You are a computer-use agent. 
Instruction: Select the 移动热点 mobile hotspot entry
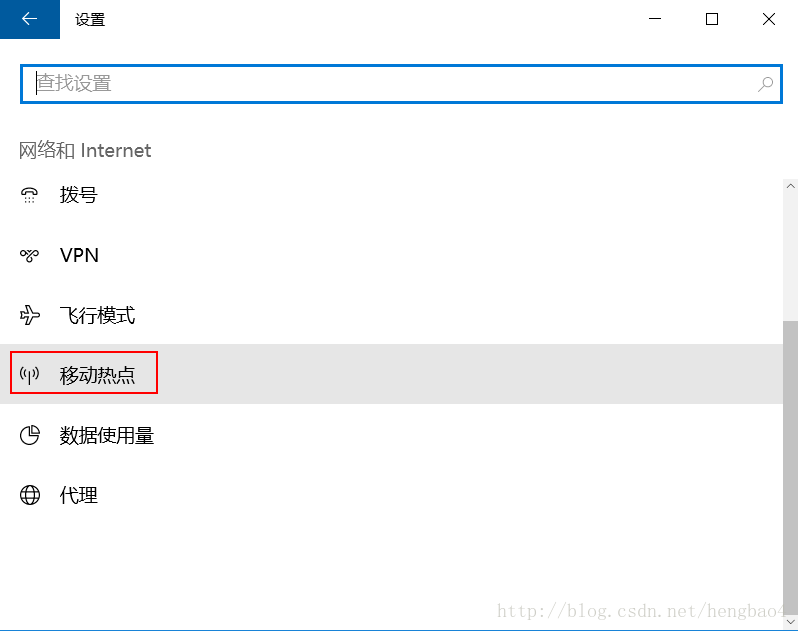click(x=391, y=374)
